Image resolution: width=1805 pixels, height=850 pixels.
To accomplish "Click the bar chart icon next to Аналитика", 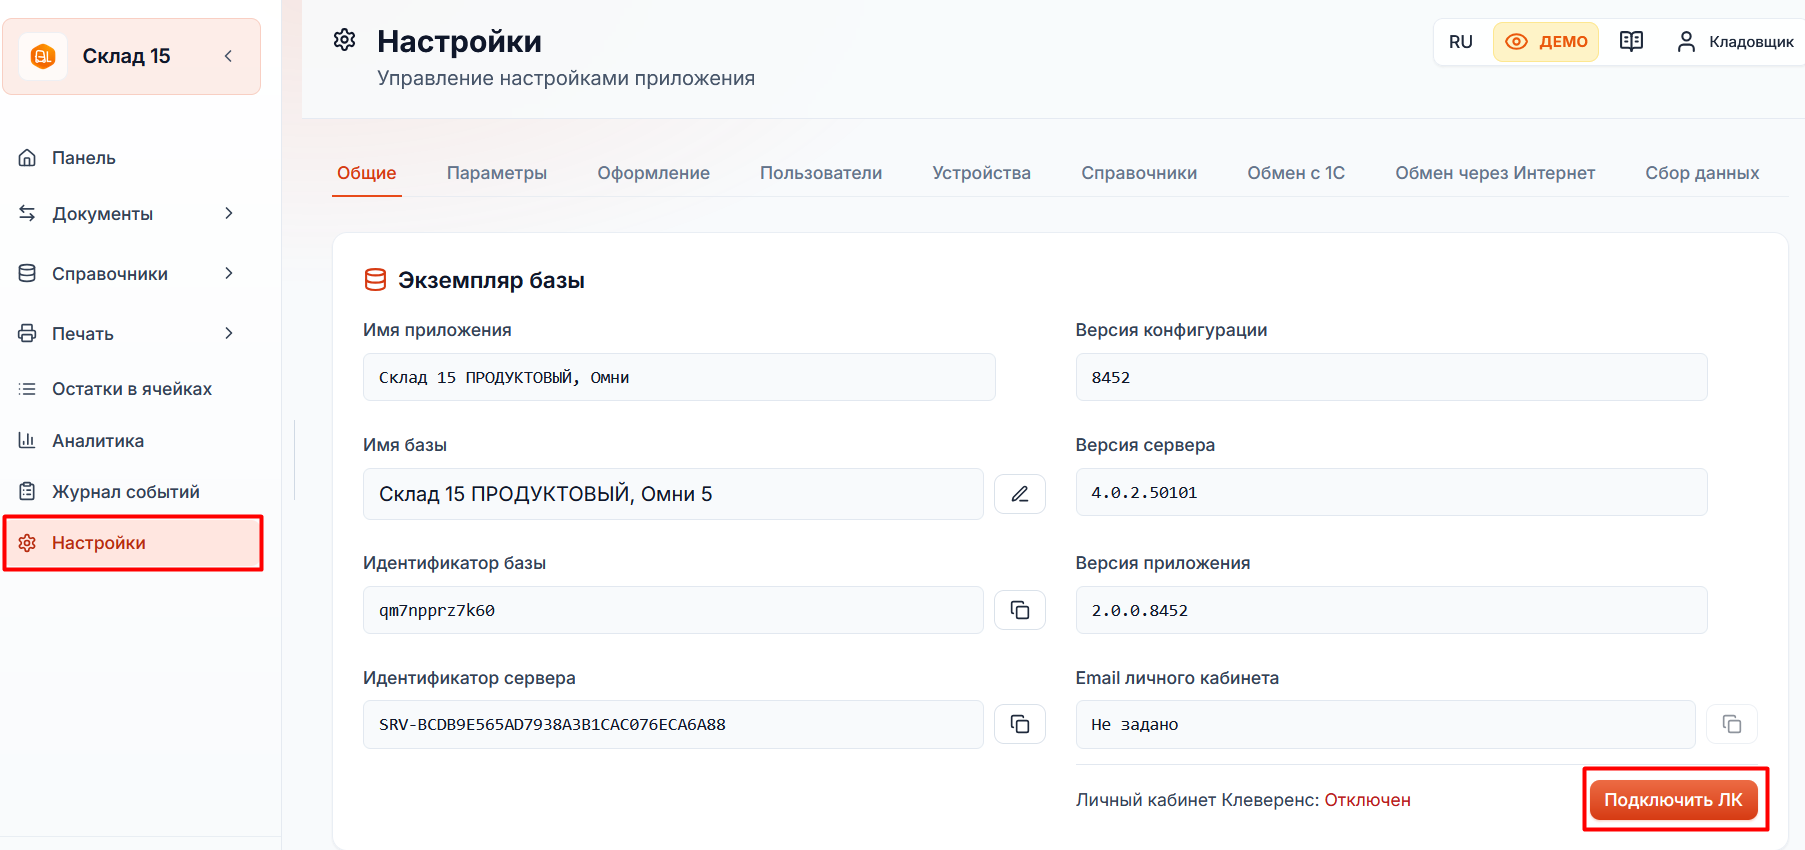I will coord(27,440).
